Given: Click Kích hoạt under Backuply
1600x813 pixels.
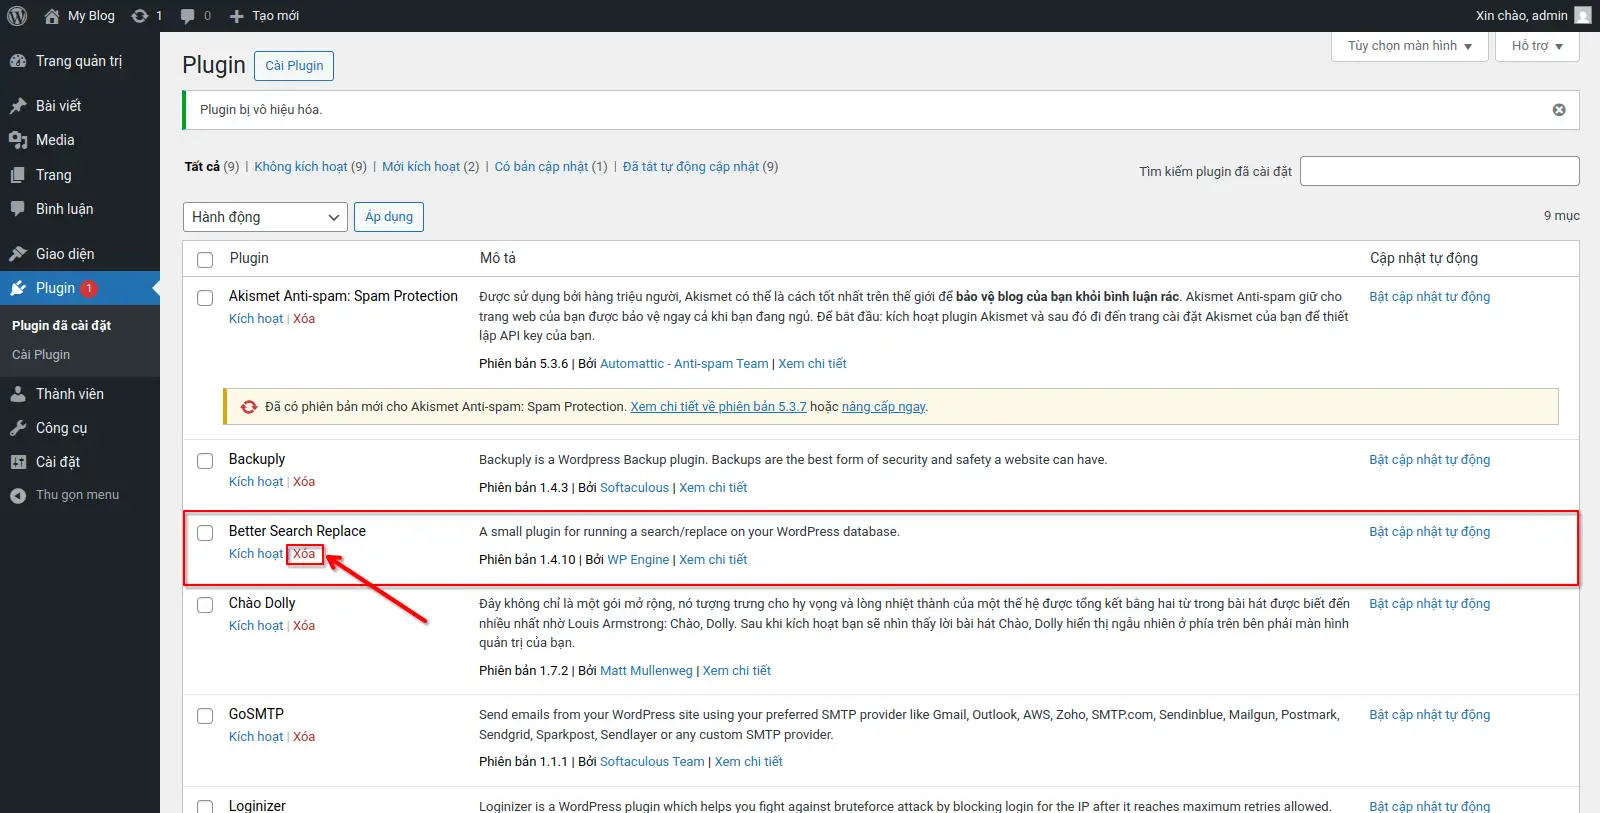Looking at the screenshot, I should coord(256,482).
